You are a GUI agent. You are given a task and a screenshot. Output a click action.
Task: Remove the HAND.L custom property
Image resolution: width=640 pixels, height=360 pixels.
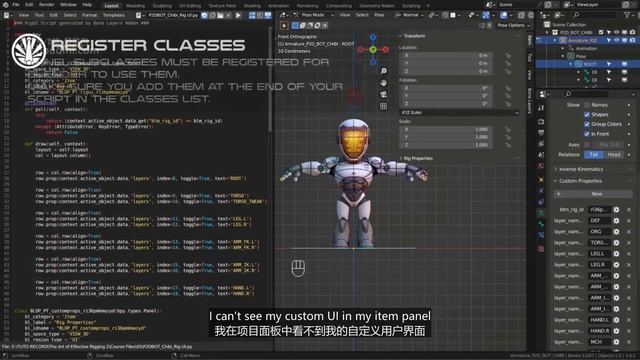629,320
